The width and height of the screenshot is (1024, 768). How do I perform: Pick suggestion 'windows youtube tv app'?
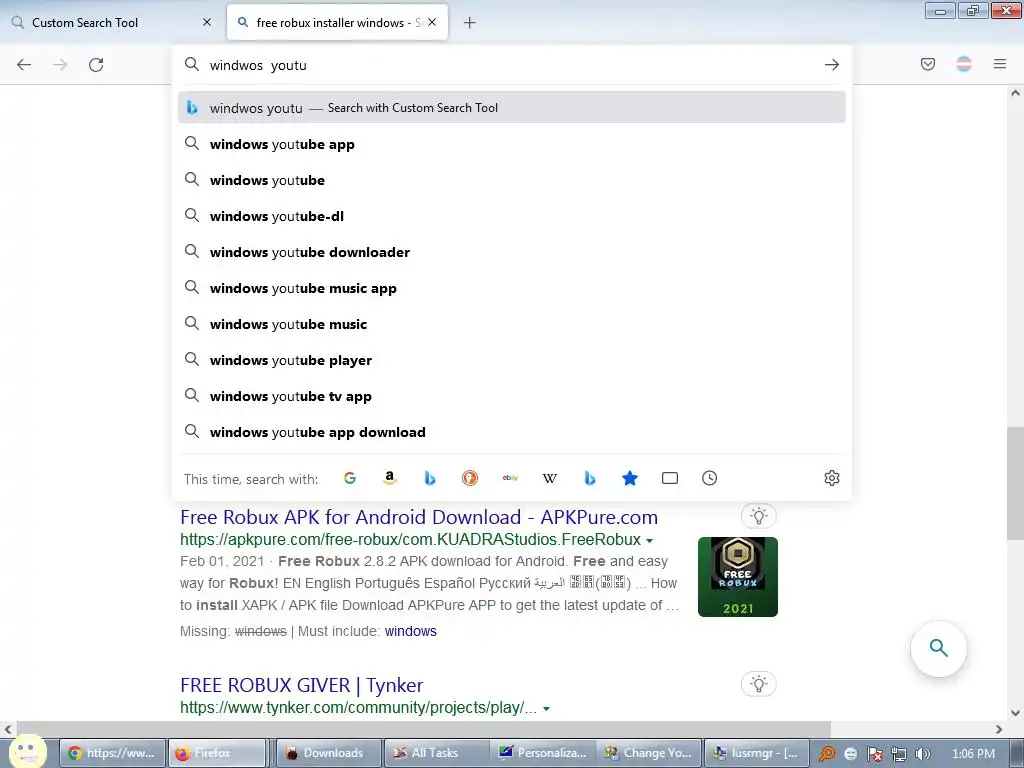pos(512,396)
